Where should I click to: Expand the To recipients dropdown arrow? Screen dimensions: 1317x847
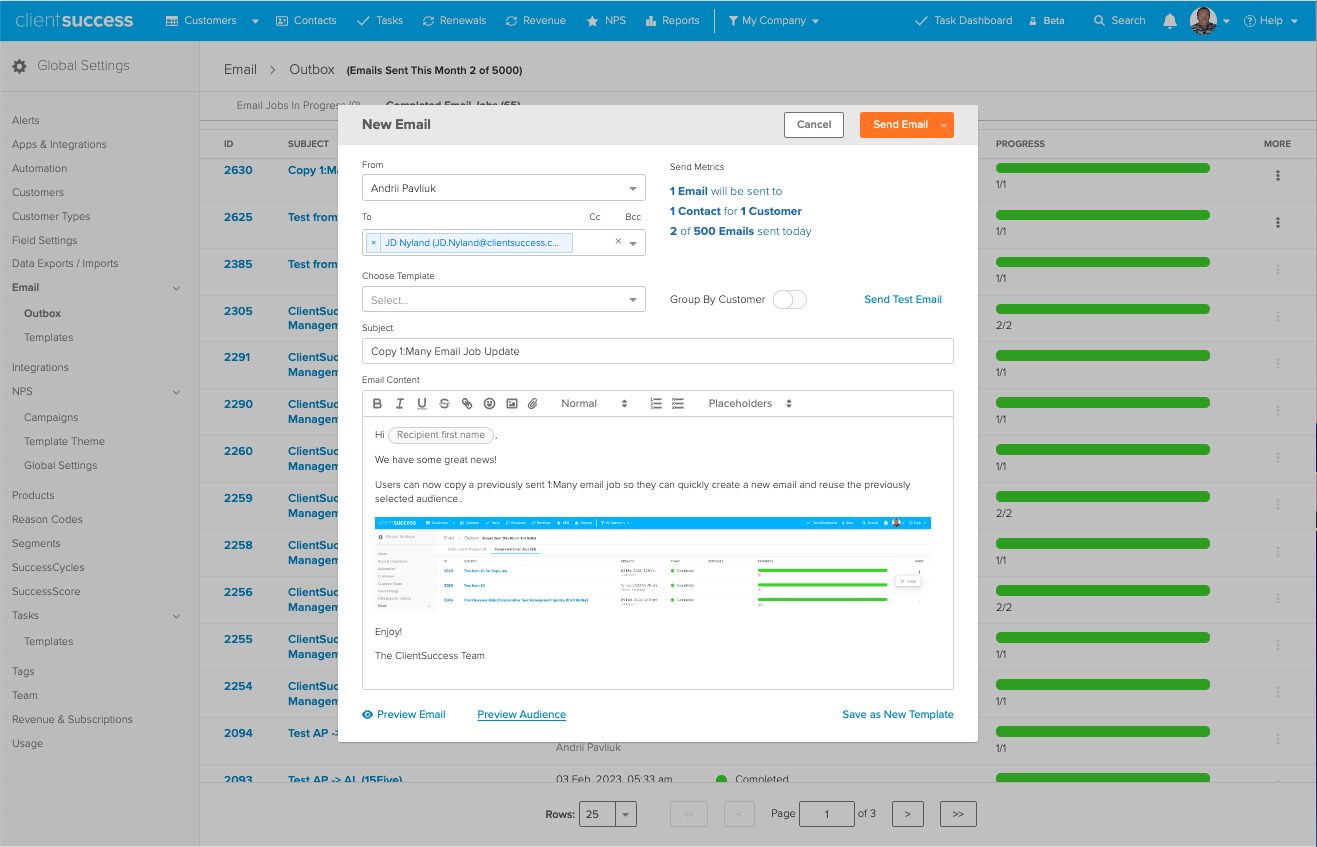634,243
